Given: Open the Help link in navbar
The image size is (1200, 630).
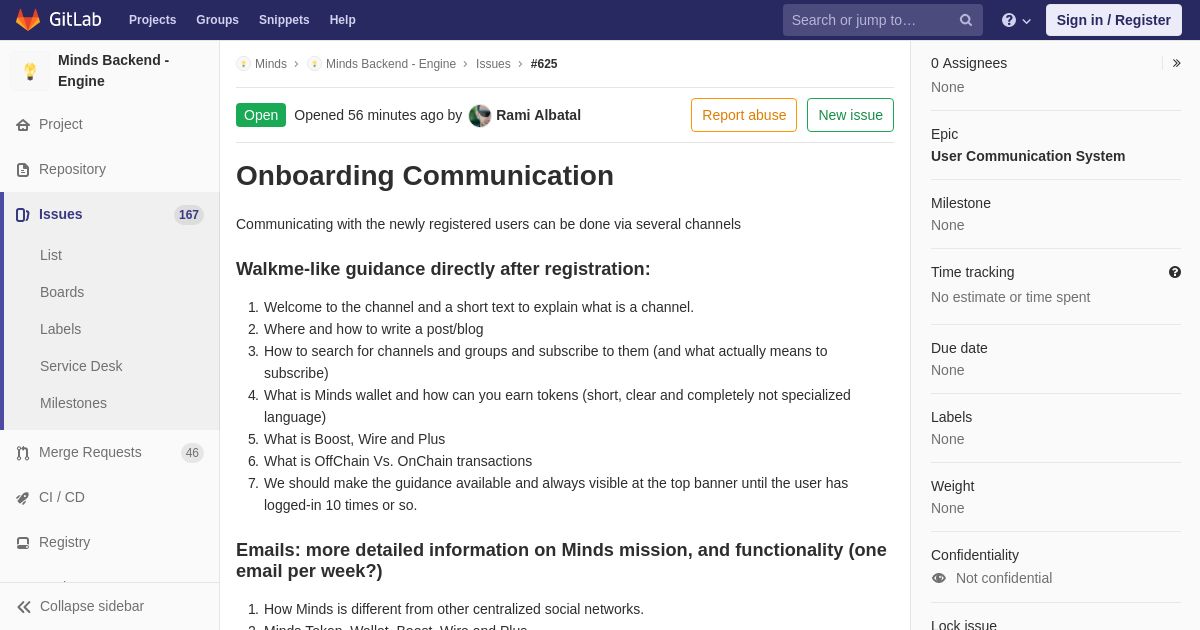Looking at the screenshot, I should pos(343,20).
